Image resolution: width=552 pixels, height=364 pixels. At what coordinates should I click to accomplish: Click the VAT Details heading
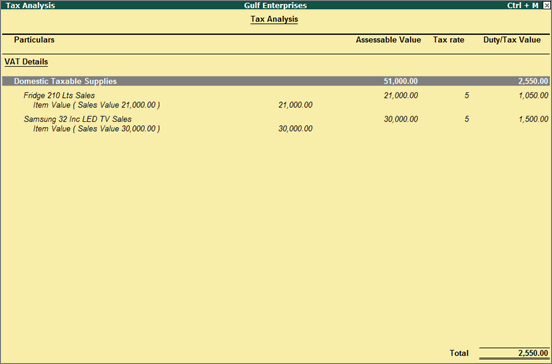point(26,62)
